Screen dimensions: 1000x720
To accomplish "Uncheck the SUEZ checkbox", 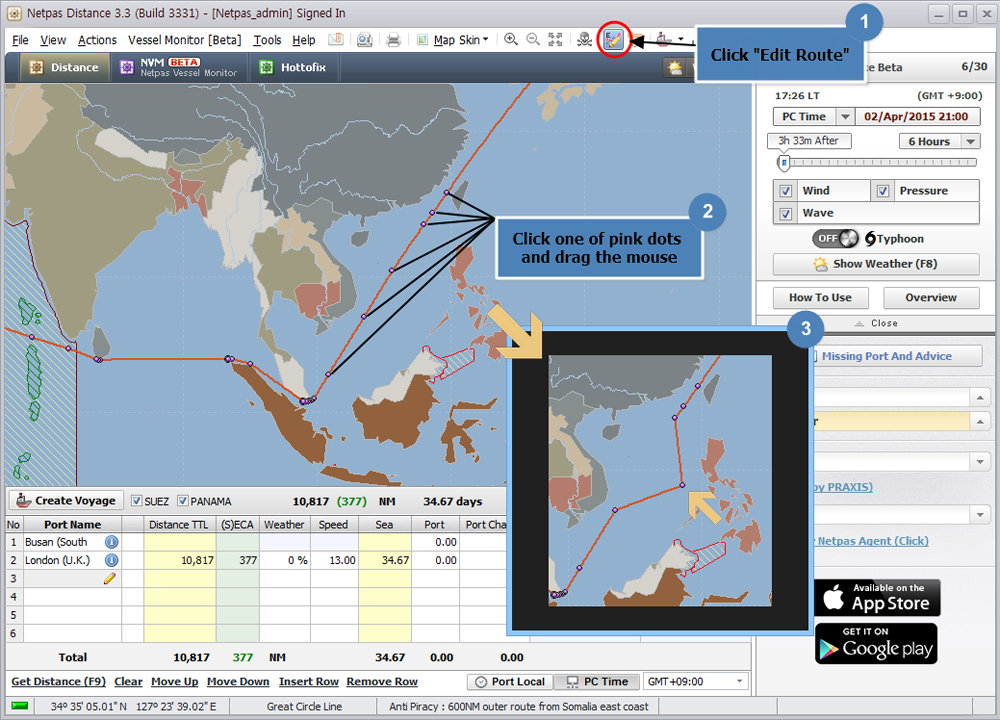I will point(136,501).
